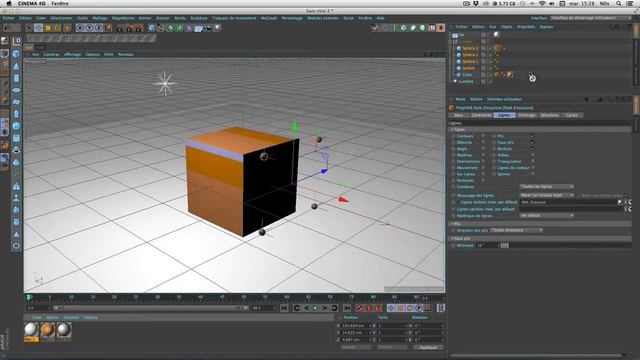Image resolution: width=640 pixels, height=360 pixels.
Task: Select the torus icon at palette bottom
Action: coord(16,246)
